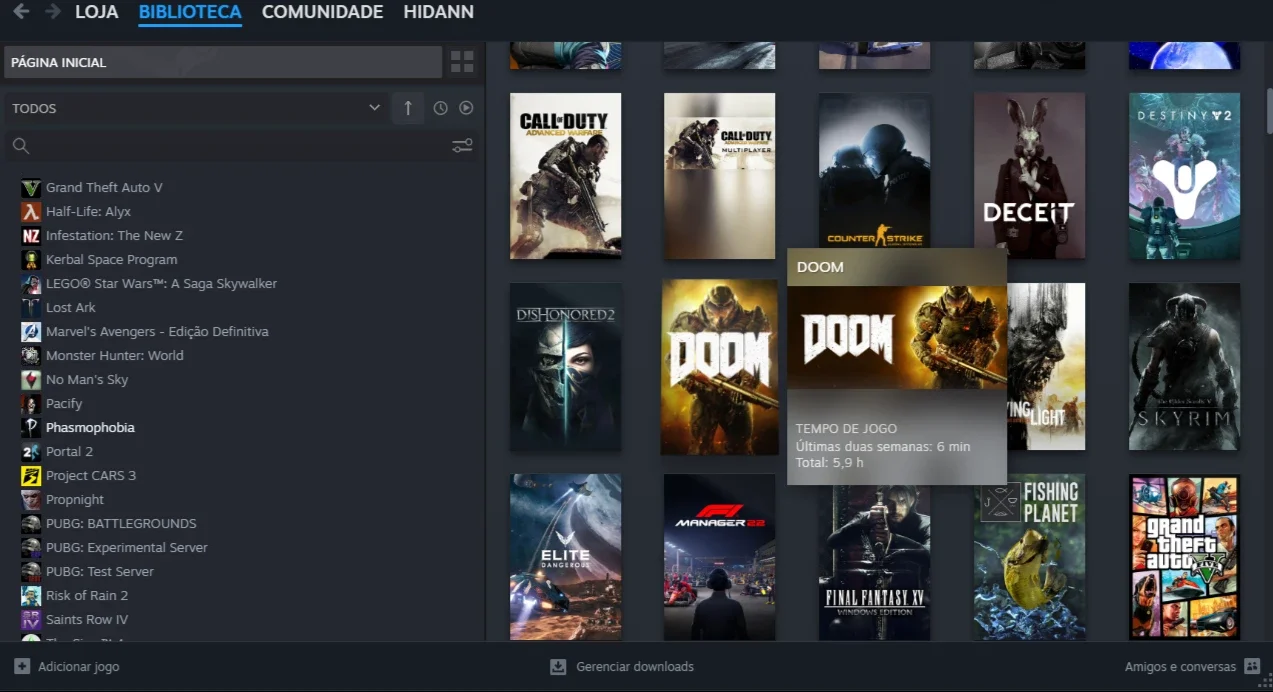Toggle sort order up arrow
1273x692 pixels.
click(408, 108)
